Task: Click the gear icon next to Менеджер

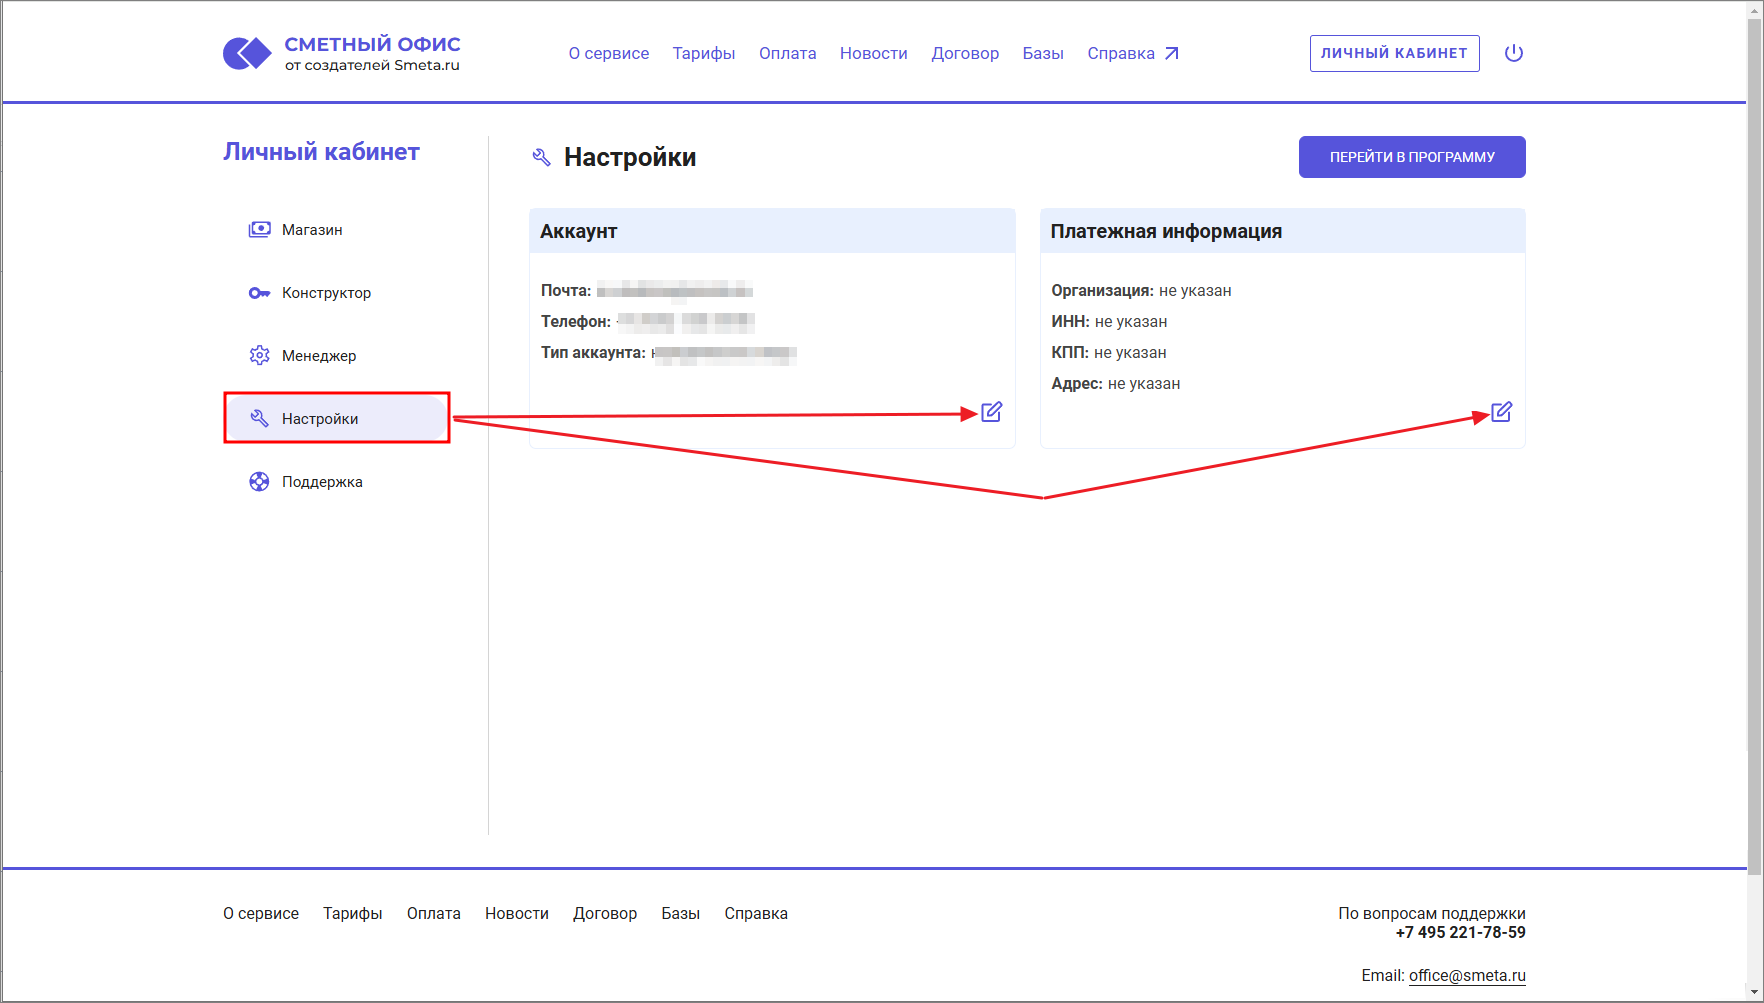Action: pyautogui.click(x=259, y=355)
